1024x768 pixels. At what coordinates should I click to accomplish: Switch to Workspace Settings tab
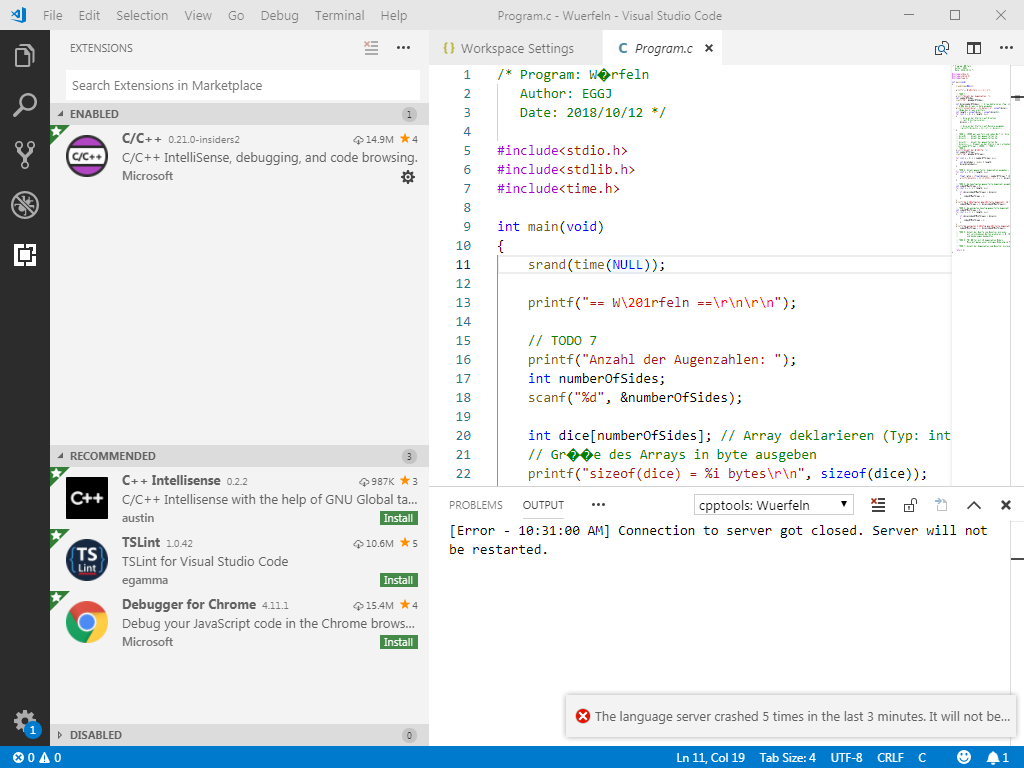point(517,48)
